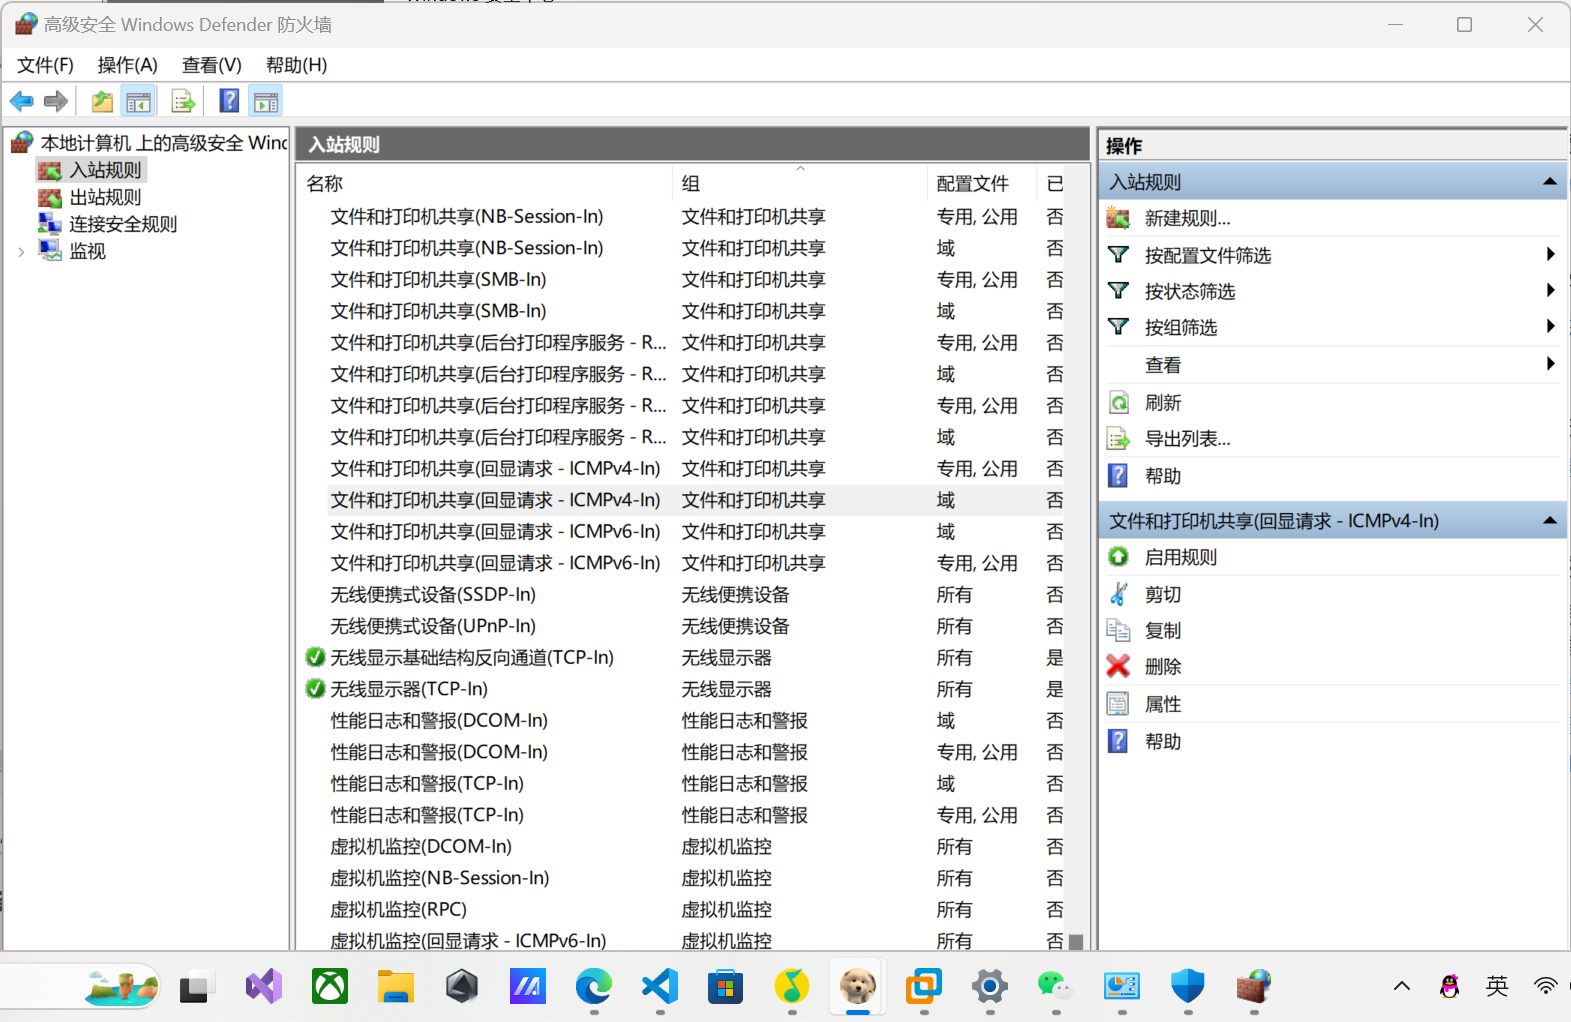This screenshot has height=1022, width=1571.
Task: Open the 查看(V) menu in the menu bar
Action: tap(211, 65)
